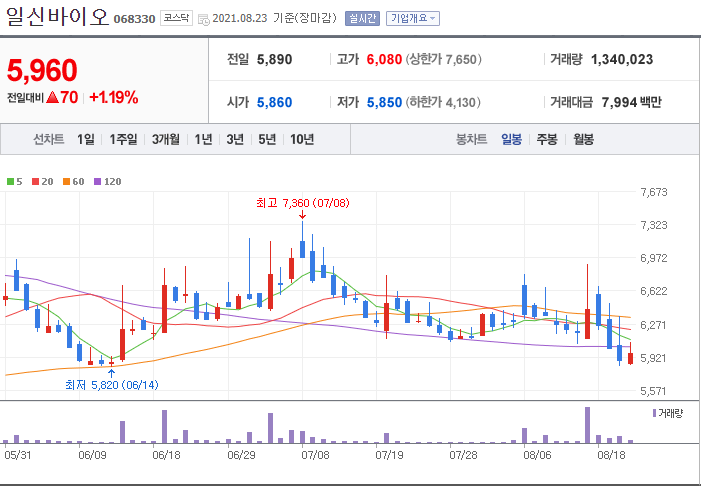Screen dimensions: 701x486
Task: Click the orange 60-day moving average swatch
Action: (66, 182)
